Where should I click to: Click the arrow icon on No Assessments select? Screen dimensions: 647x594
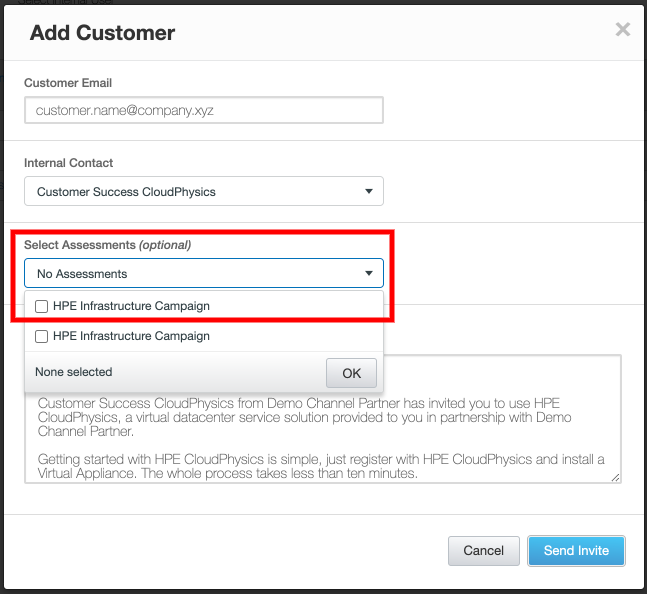pos(369,273)
